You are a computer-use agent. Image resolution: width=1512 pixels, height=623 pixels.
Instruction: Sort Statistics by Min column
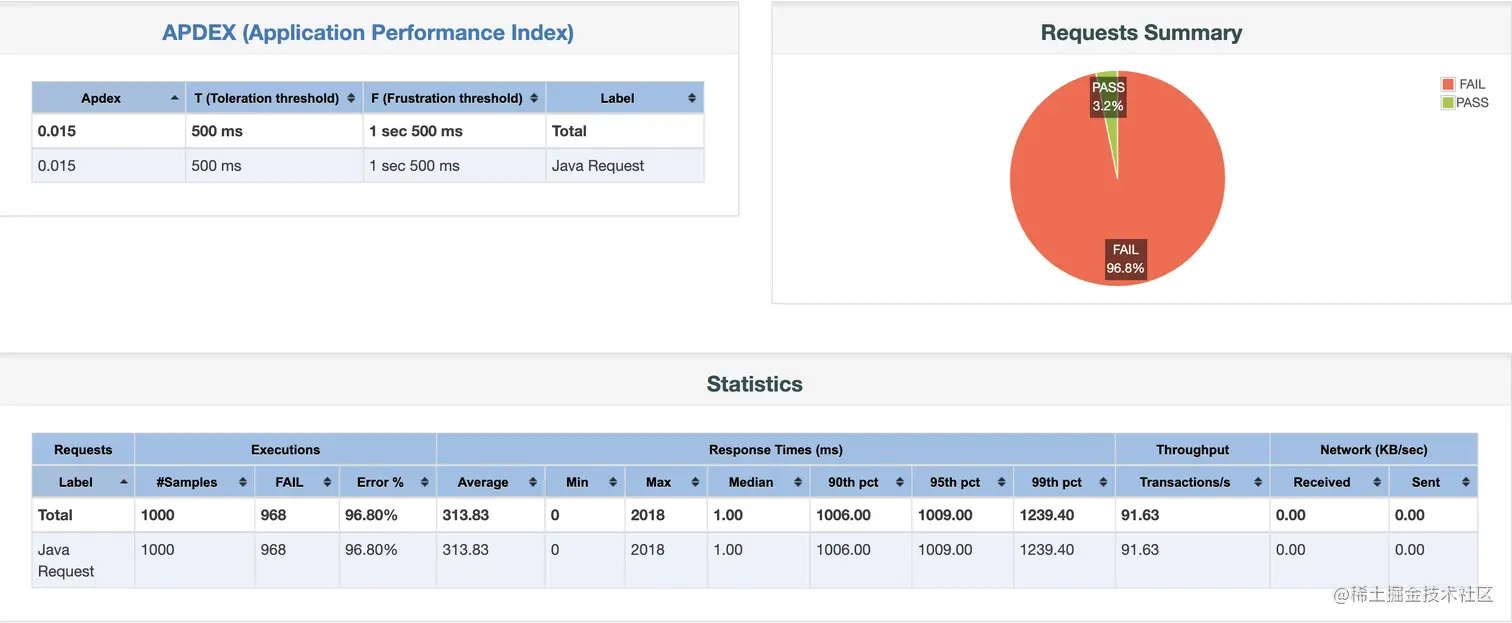585,482
